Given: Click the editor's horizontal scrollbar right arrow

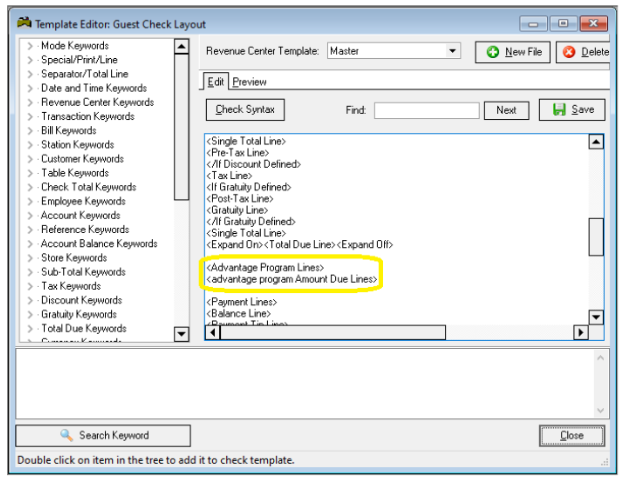Looking at the screenshot, I should (x=579, y=333).
